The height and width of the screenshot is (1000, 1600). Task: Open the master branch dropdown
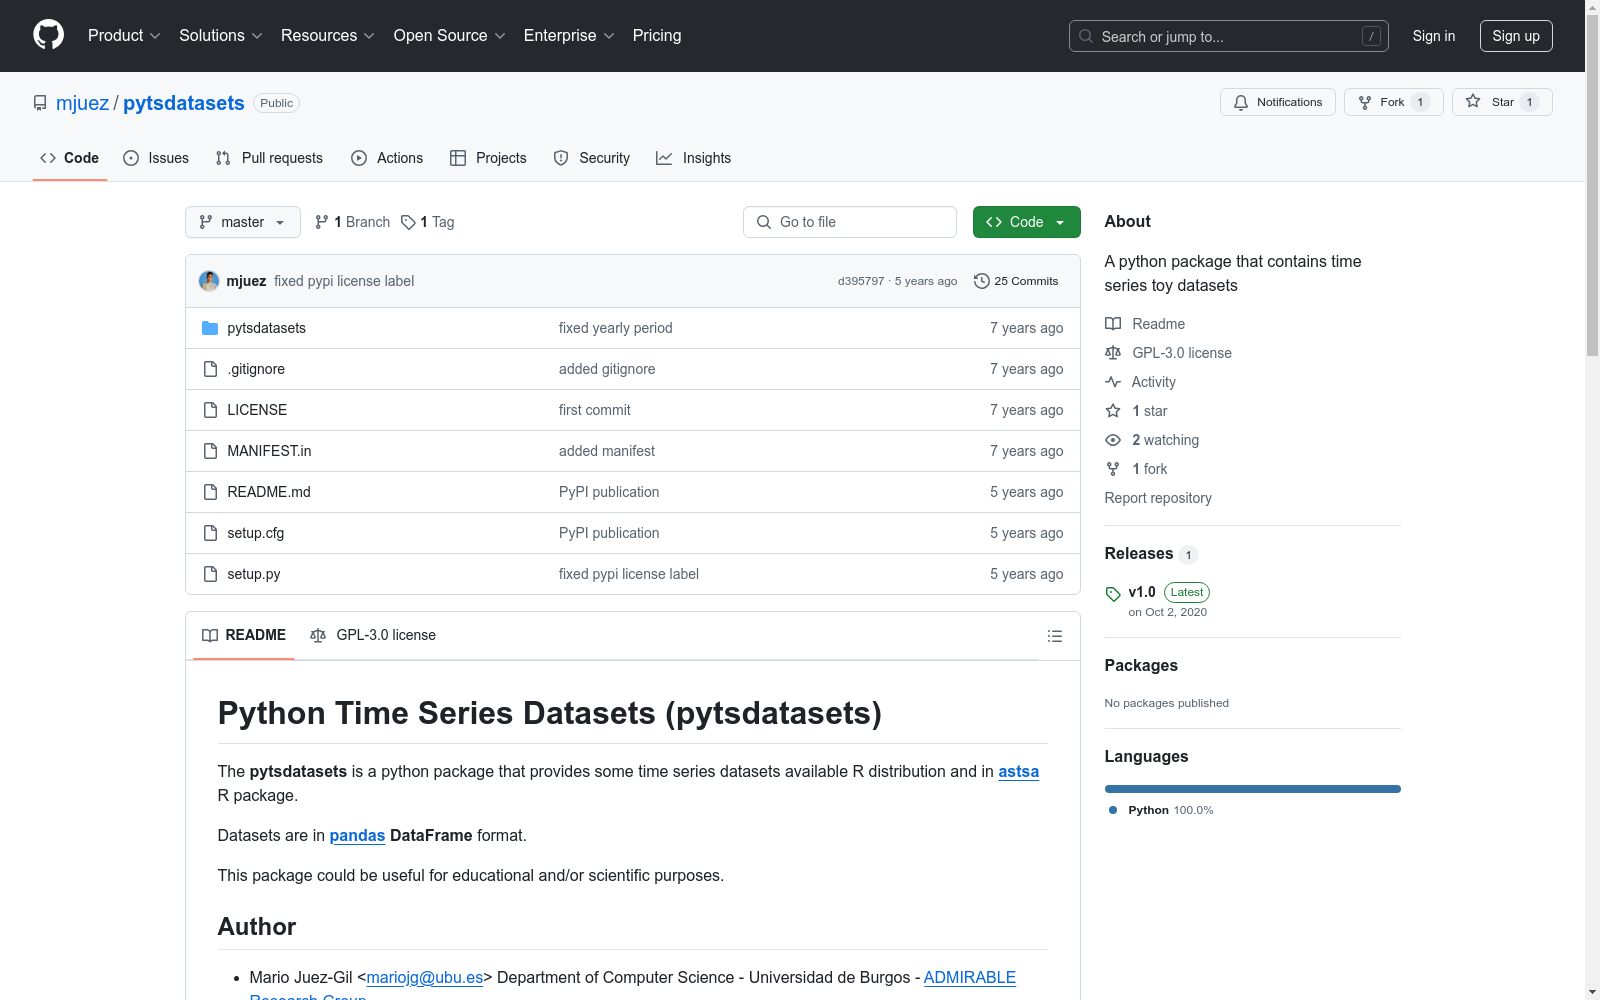tap(243, 222)
